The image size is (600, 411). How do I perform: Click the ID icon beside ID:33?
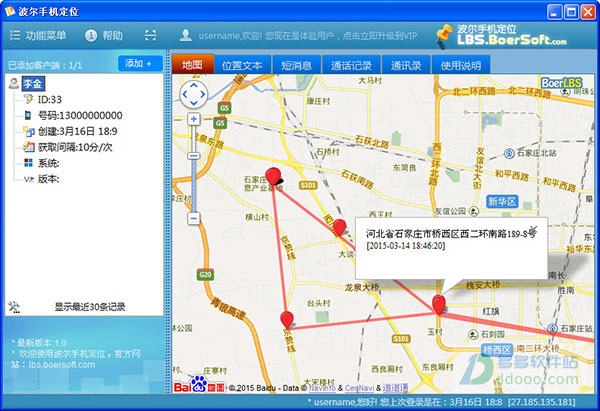click(x=28, y=99)
